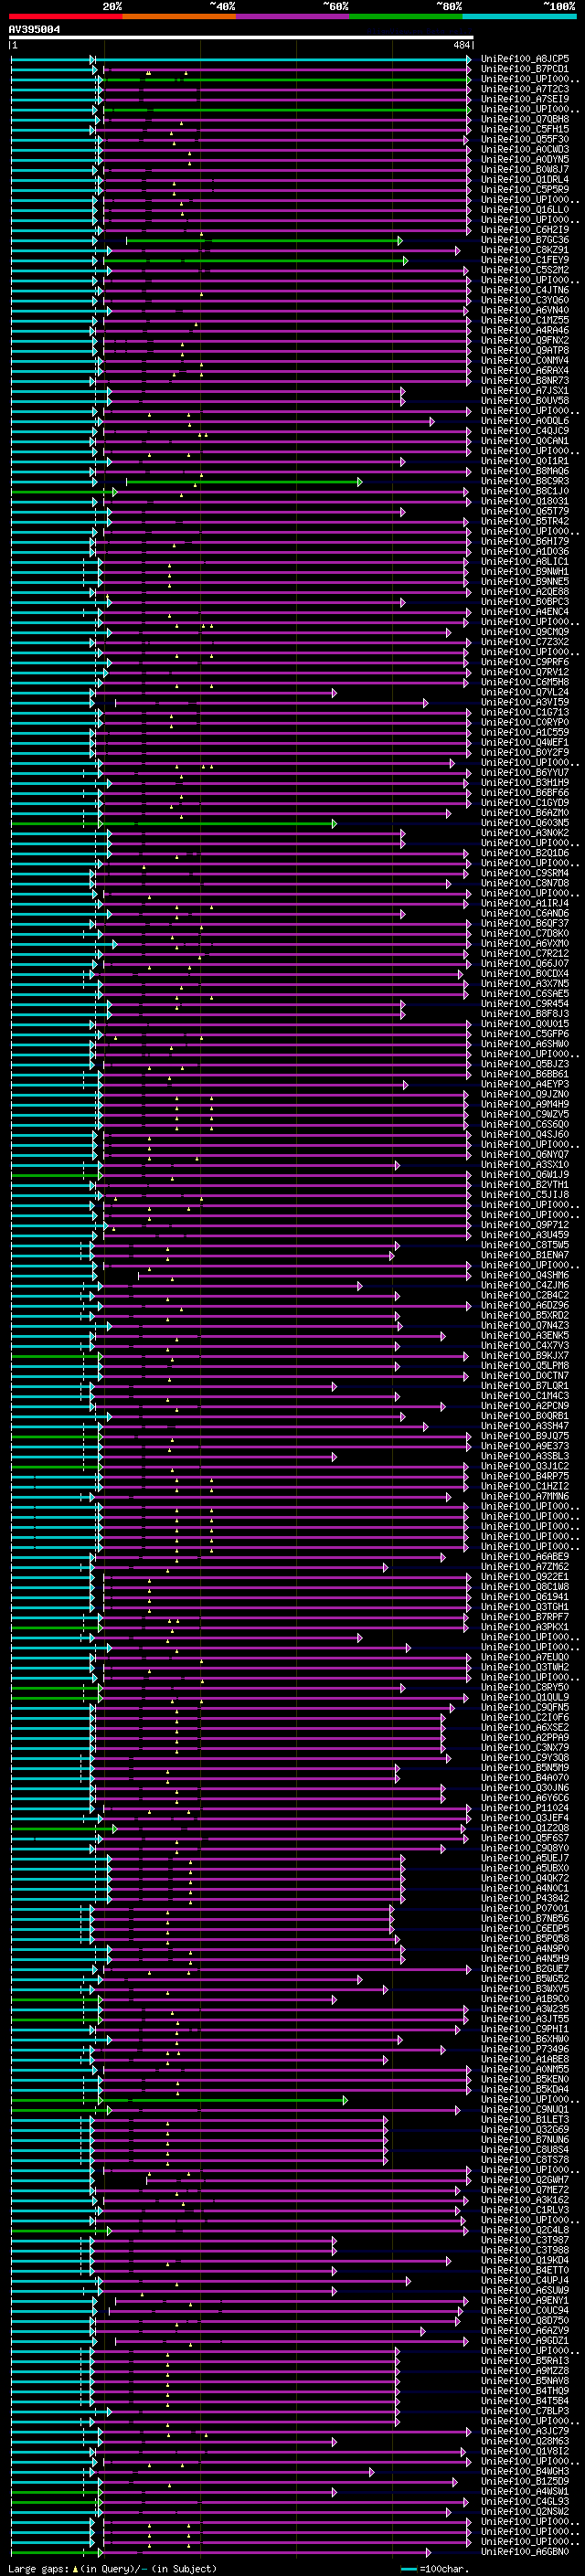The height and width of the screenshot is (2576, 585).
Task: Open hit UniRef100_A7T2C3
Action: [x=525, y=89]
